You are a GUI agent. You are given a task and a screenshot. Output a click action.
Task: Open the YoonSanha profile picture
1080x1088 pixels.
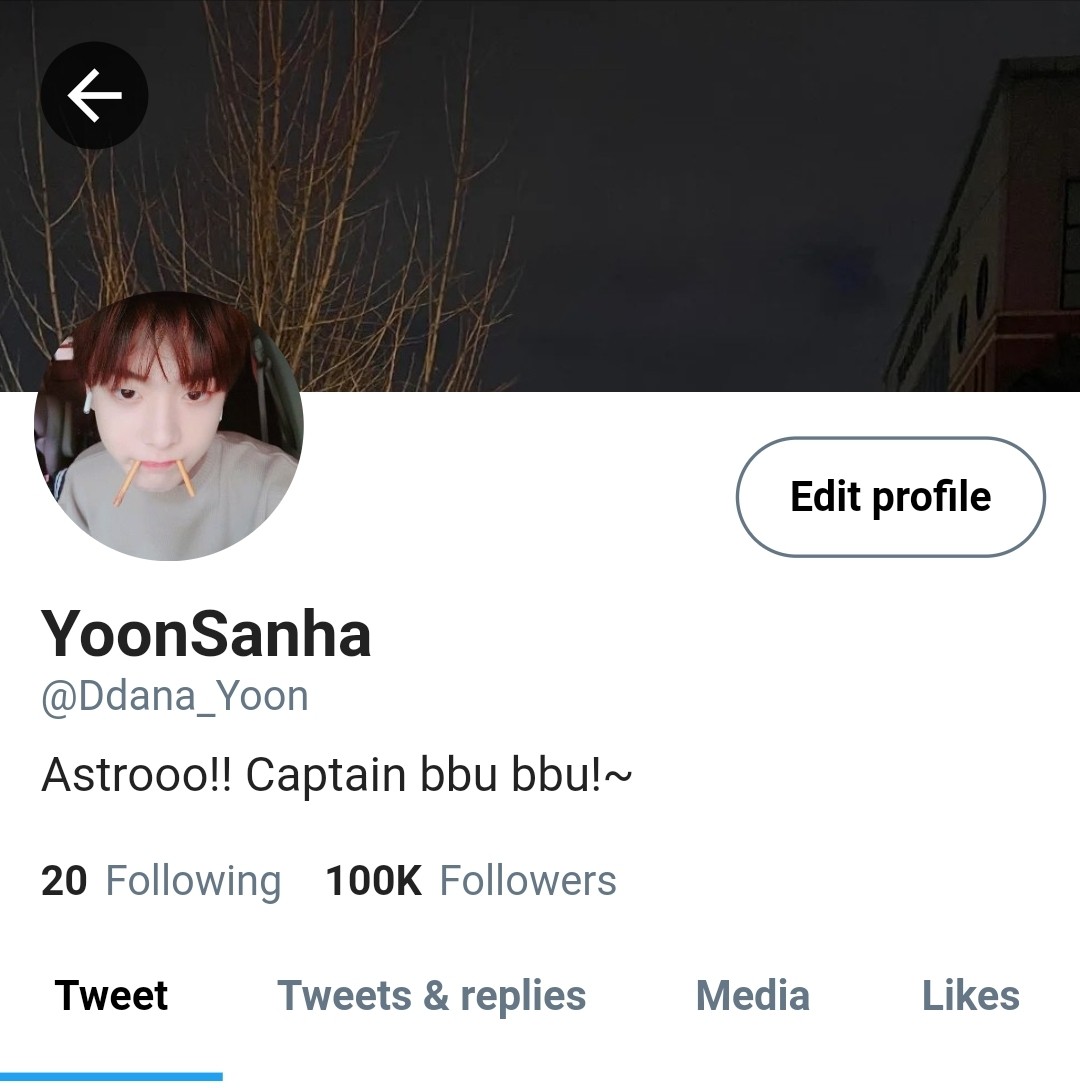coord(169,426)
